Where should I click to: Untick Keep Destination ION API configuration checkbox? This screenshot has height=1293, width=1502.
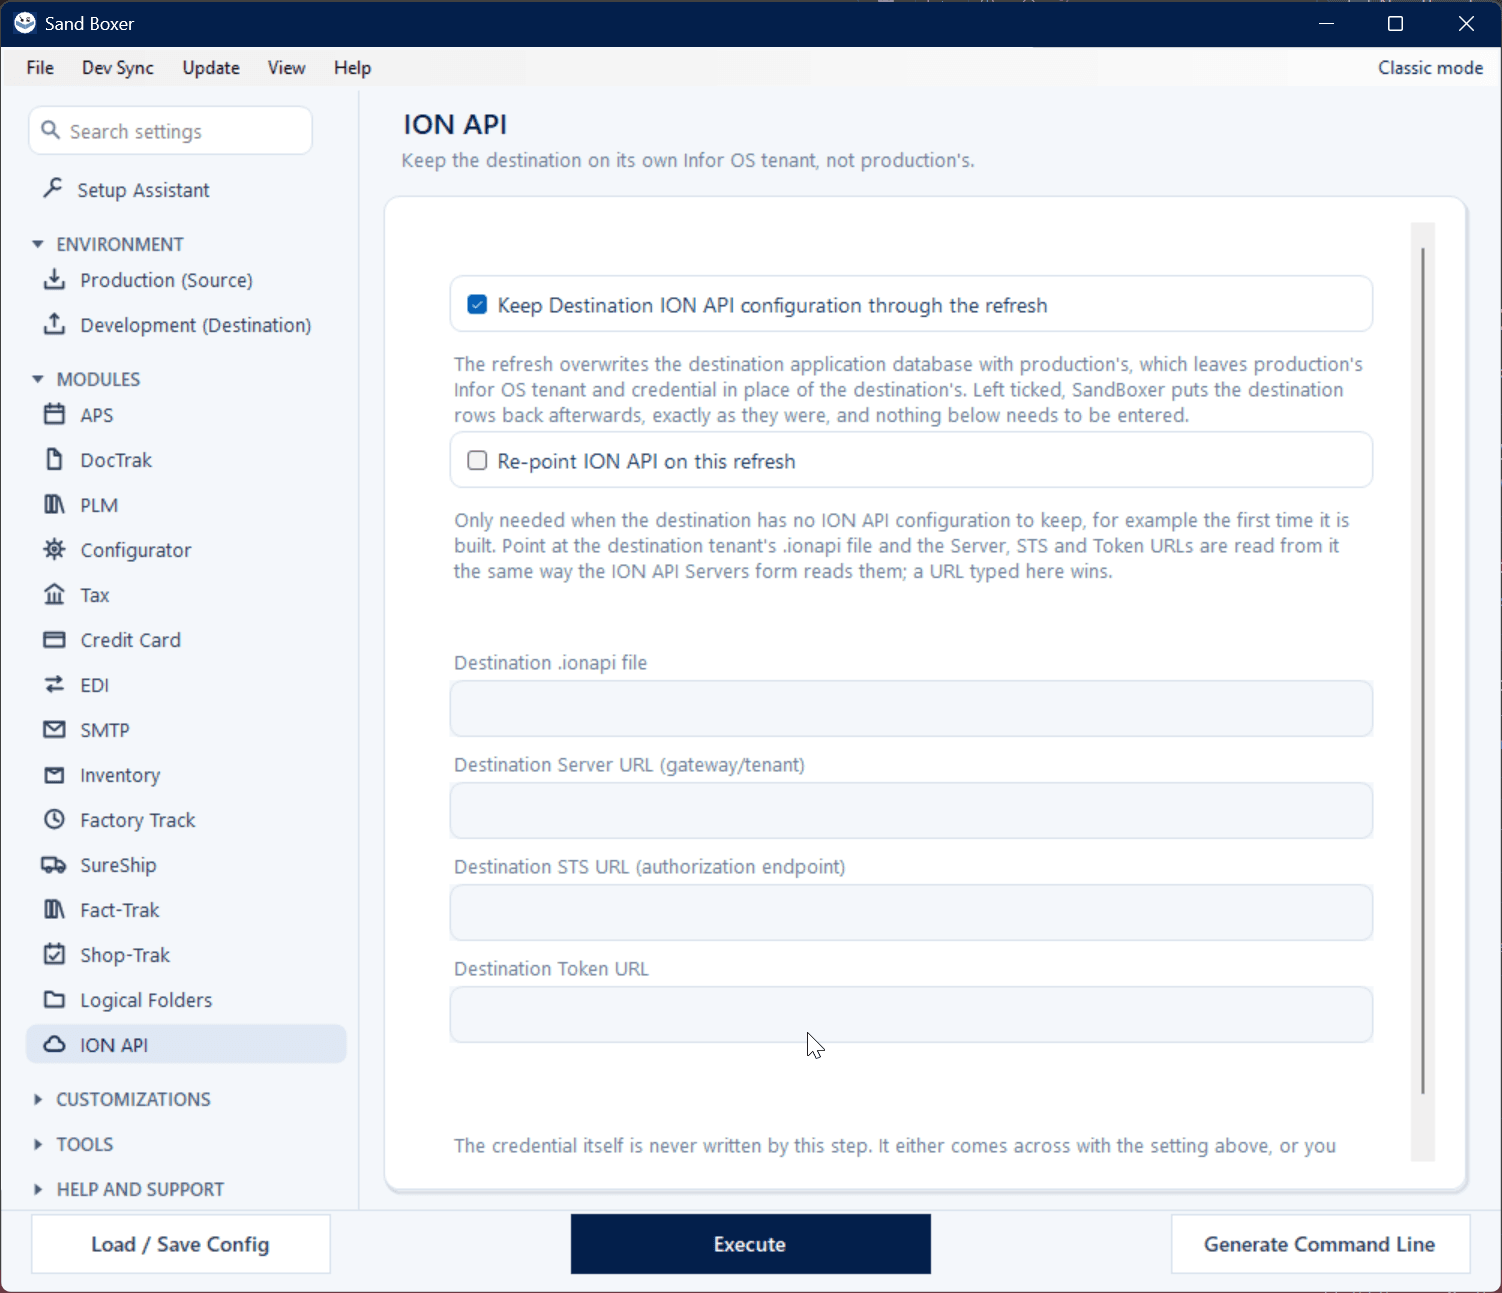477,304
